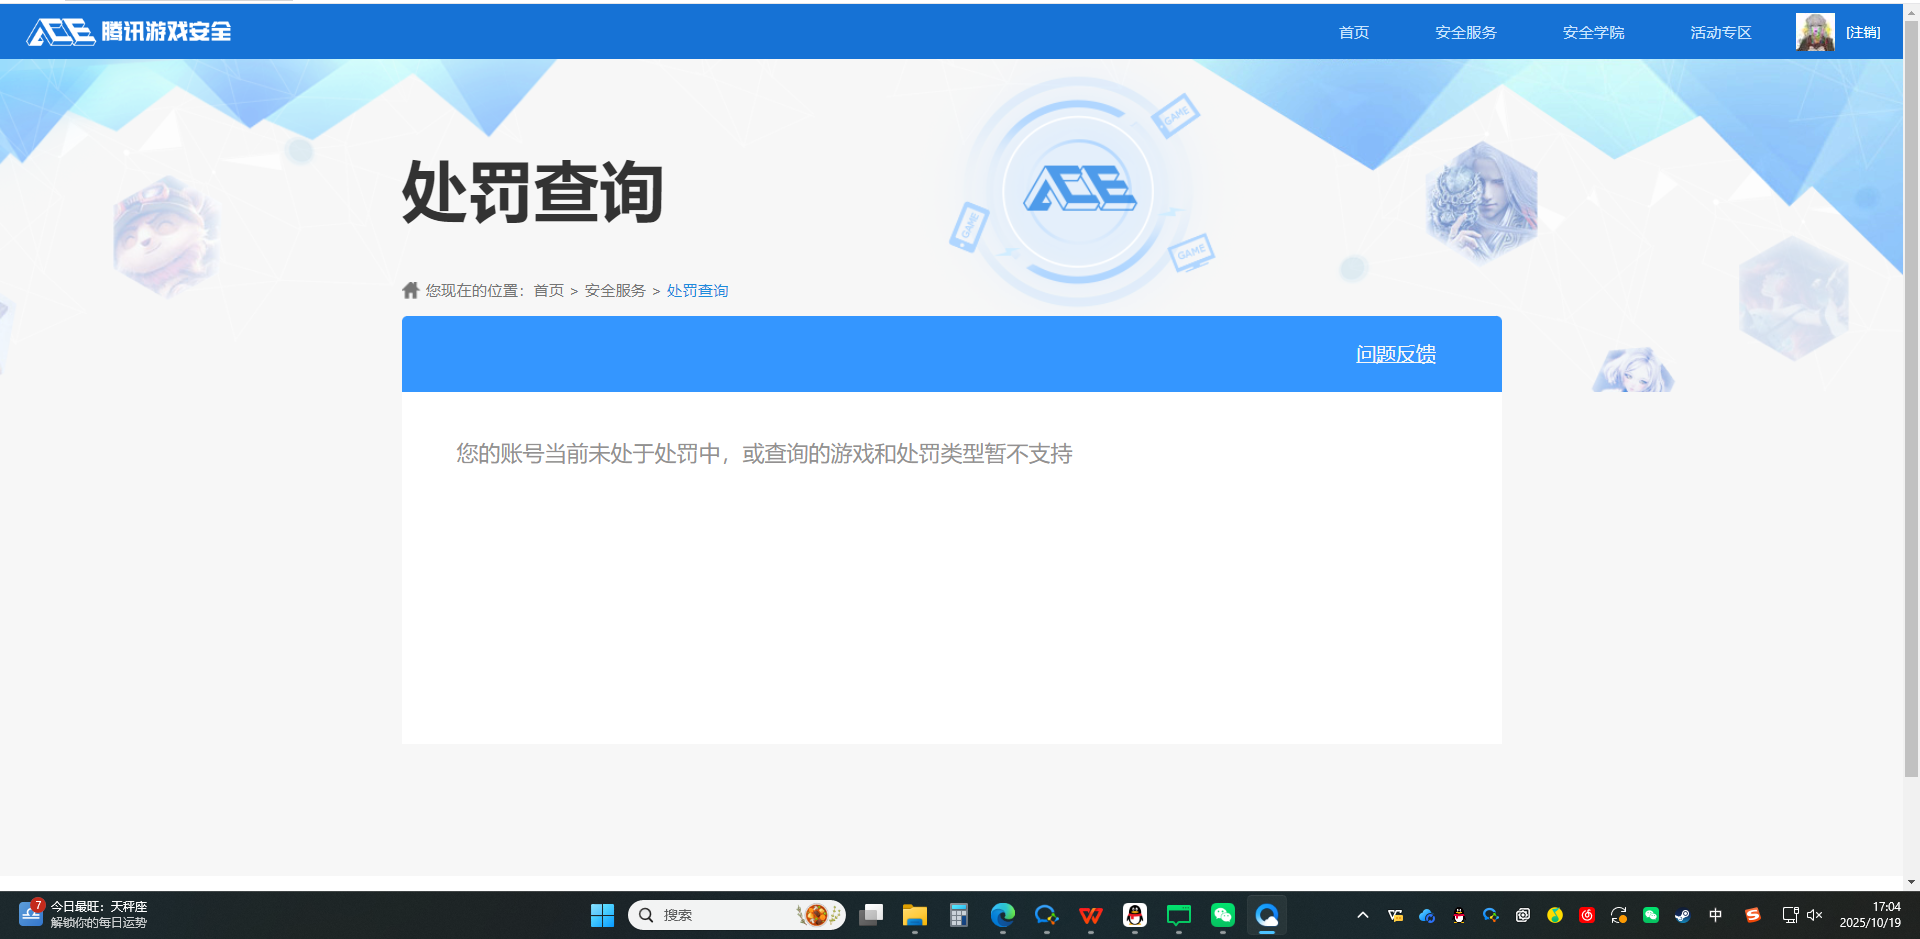Launch Microsoft Edge from the taskbar

tap(1003, 915)
